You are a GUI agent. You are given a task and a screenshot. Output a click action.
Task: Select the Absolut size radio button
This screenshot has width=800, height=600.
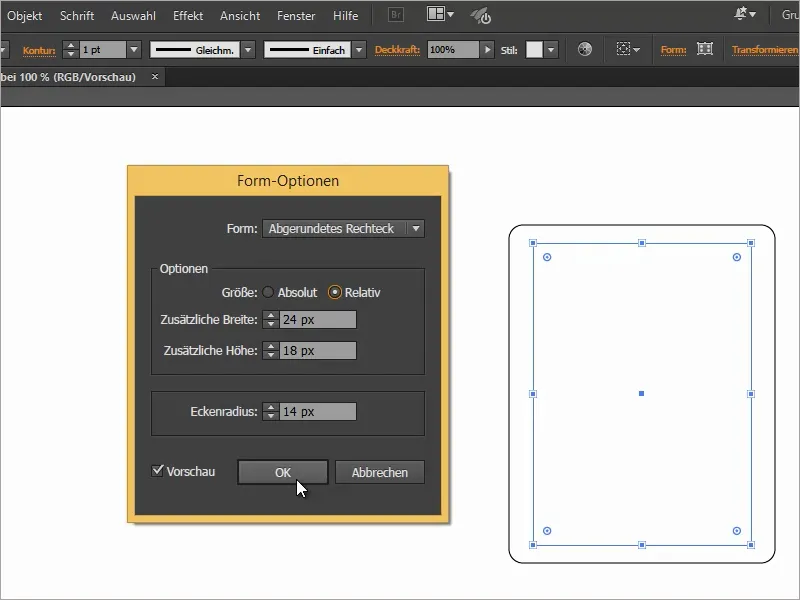coord(268,292)
